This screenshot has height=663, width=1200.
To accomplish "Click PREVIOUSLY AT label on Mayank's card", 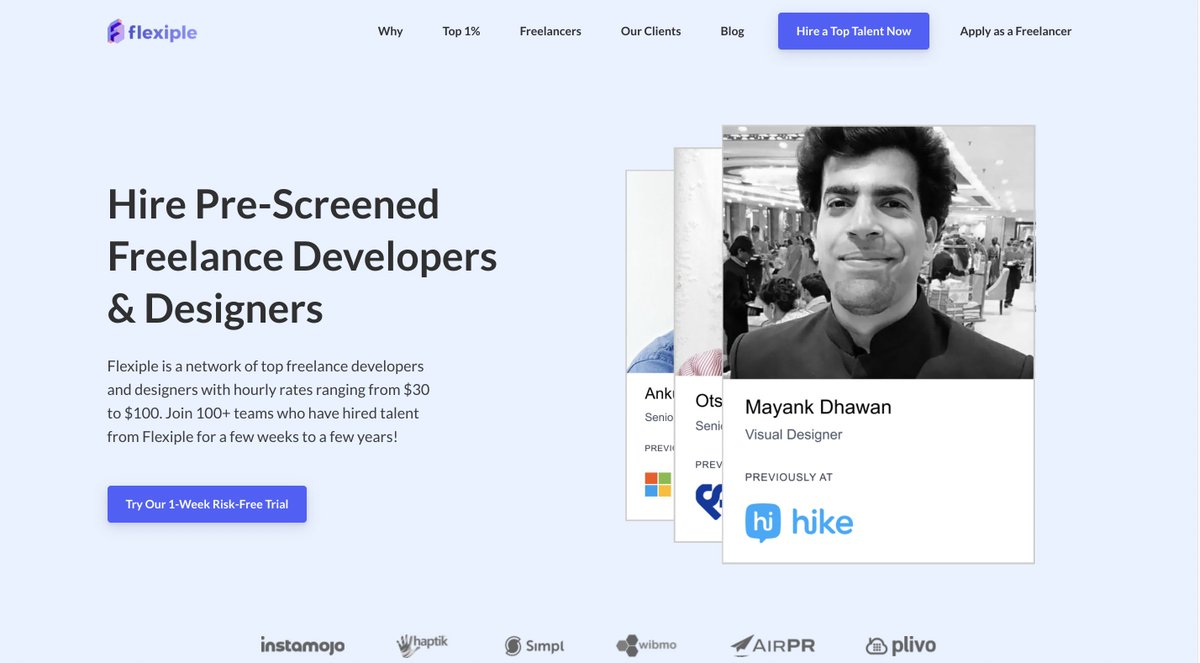I will click(x=789, y=477).
